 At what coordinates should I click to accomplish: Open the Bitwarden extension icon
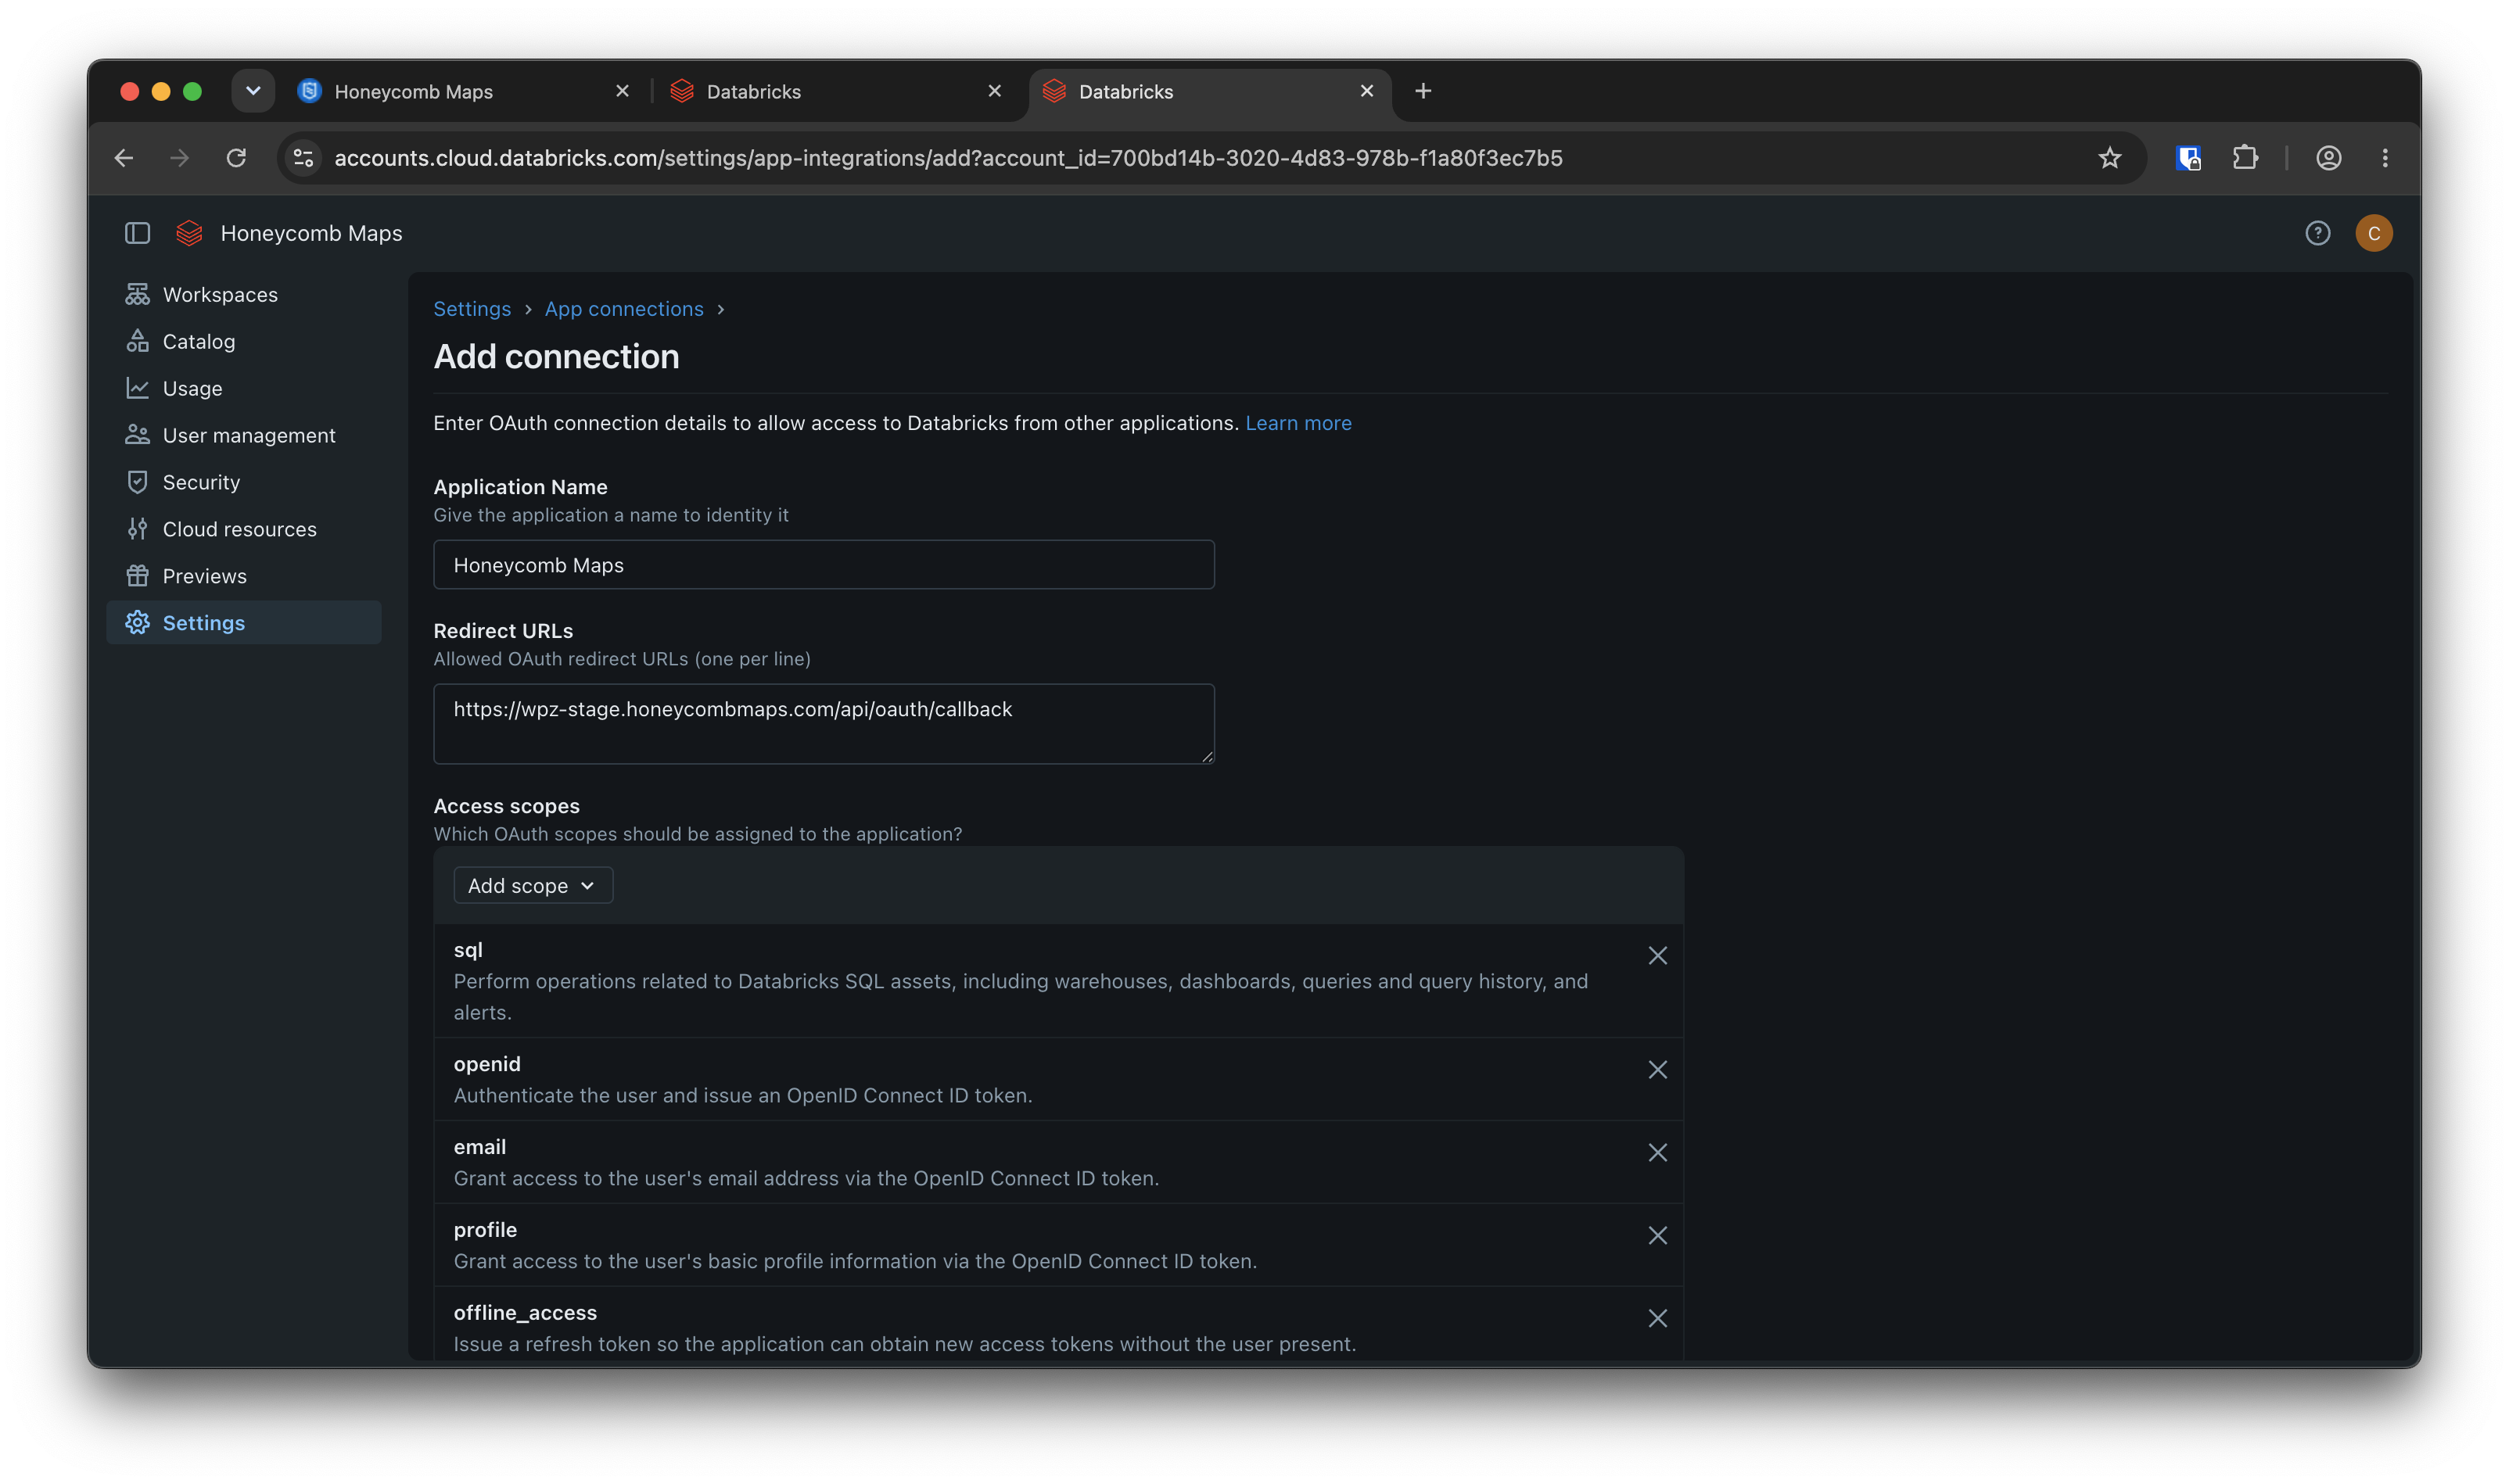click(x=2188, y=158)
